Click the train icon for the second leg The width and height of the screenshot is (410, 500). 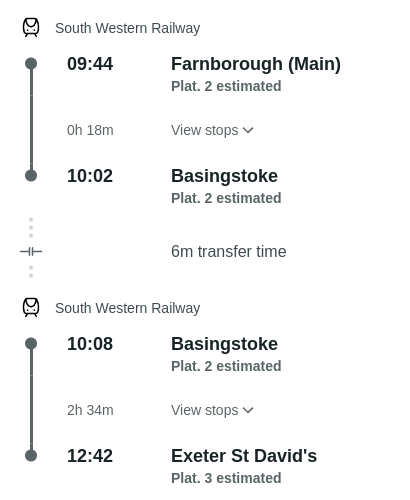click(31, 308)
